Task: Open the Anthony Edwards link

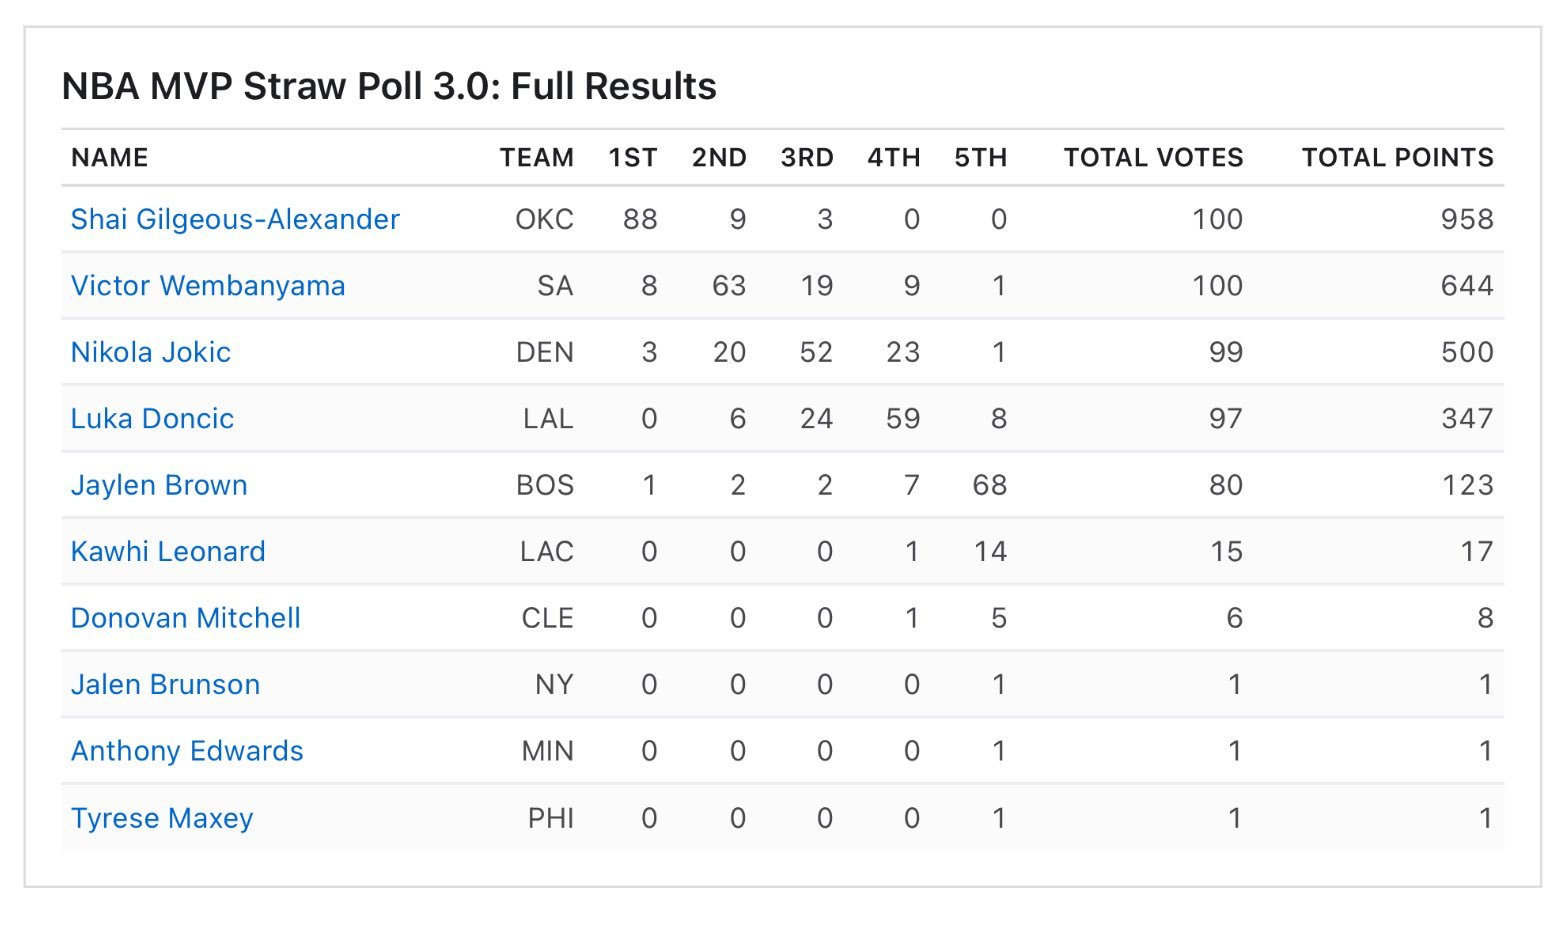Action: point(187,751)
